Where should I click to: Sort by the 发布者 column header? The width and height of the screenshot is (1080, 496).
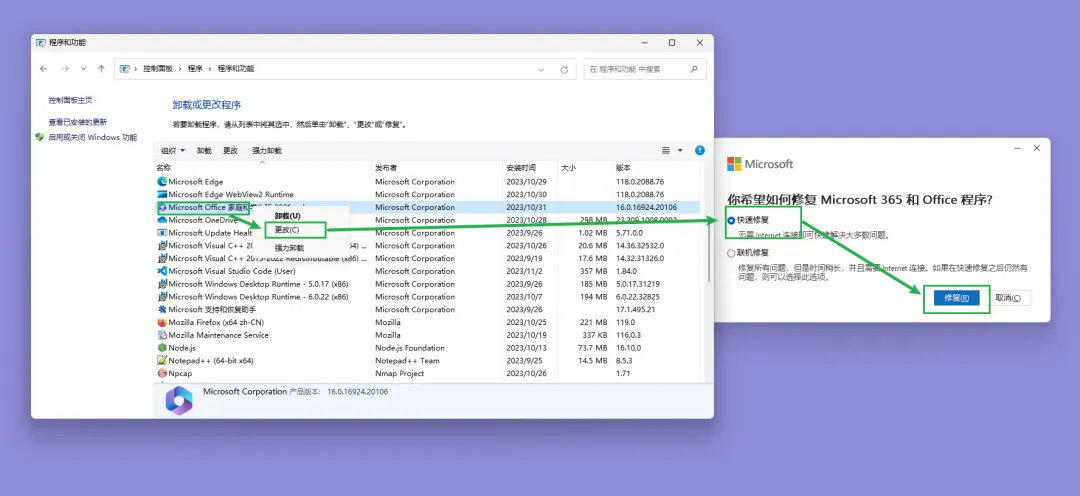pyautogui.click(x=386, y=167)
